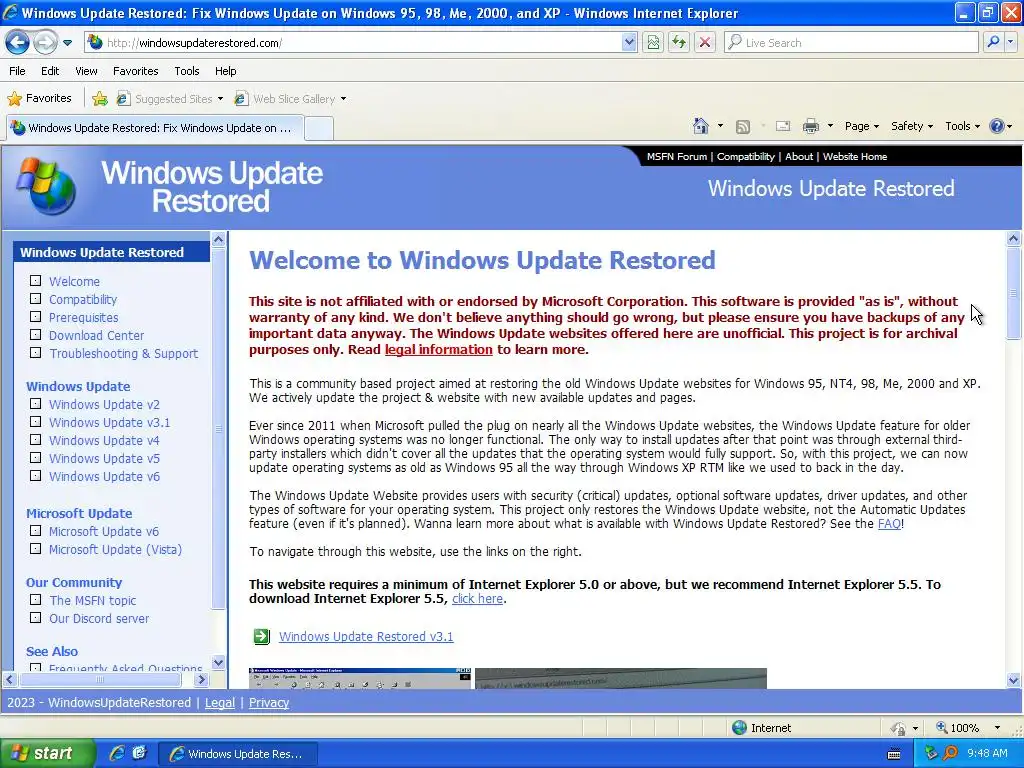Expand the address bar history dropdown

(628, 43)
